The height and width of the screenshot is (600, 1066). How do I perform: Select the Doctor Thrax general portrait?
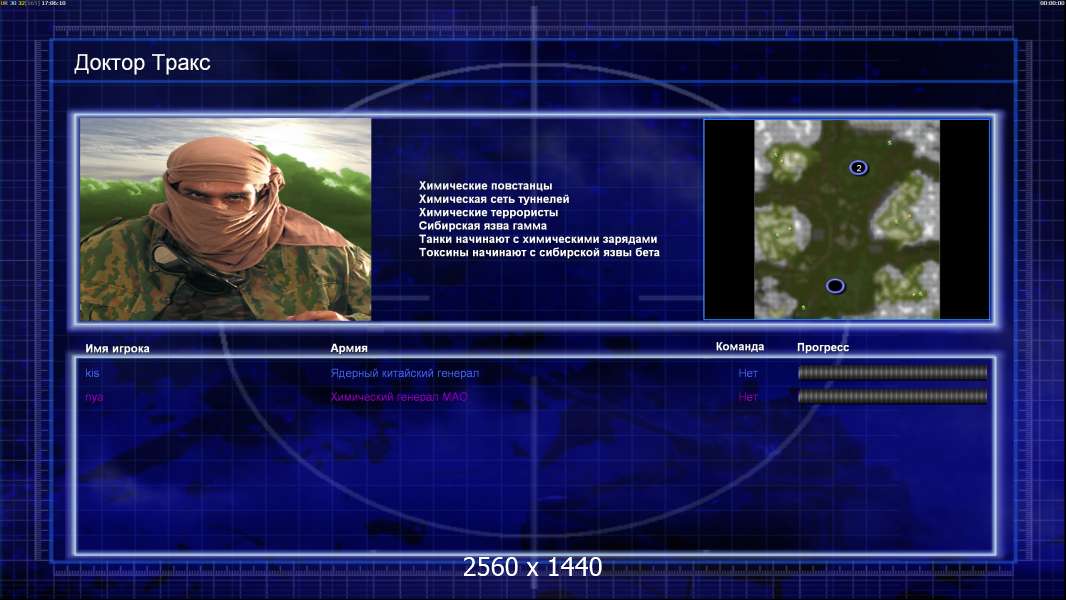[x=226, y=219]
